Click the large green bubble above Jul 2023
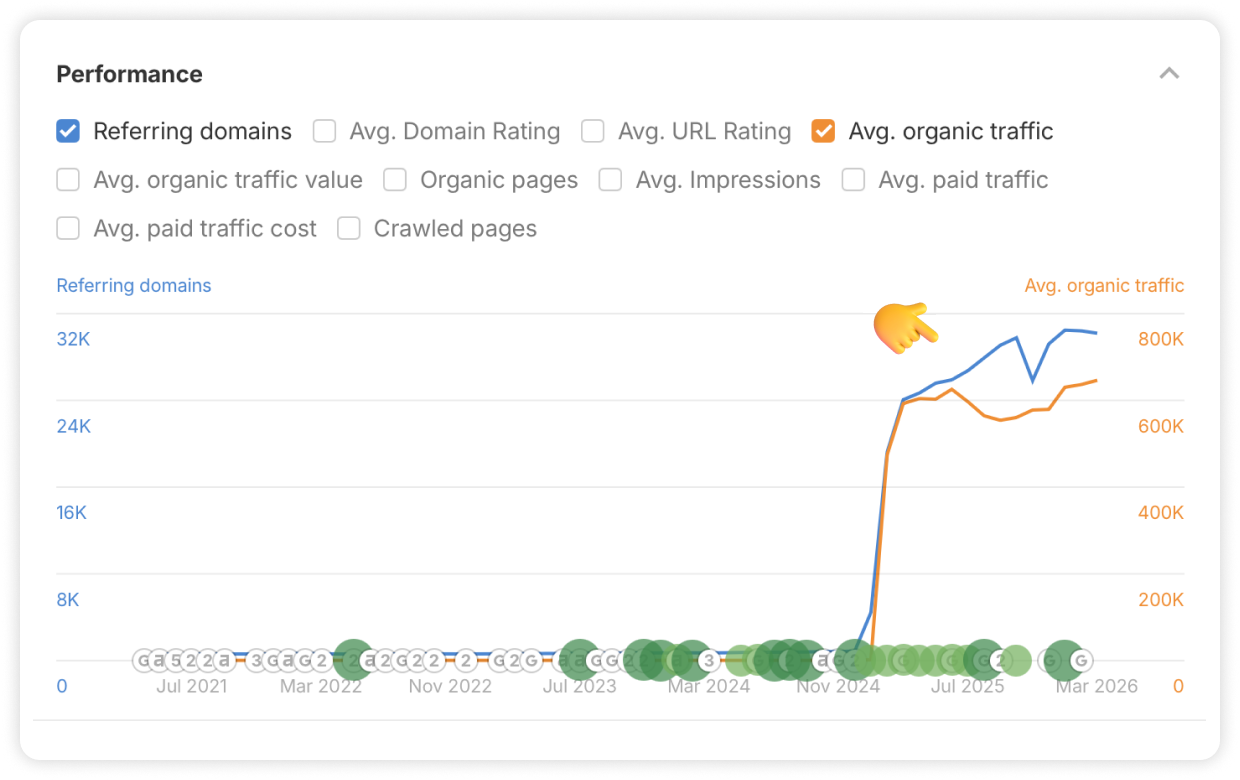The image size is (1240, 780). (578, 660)
